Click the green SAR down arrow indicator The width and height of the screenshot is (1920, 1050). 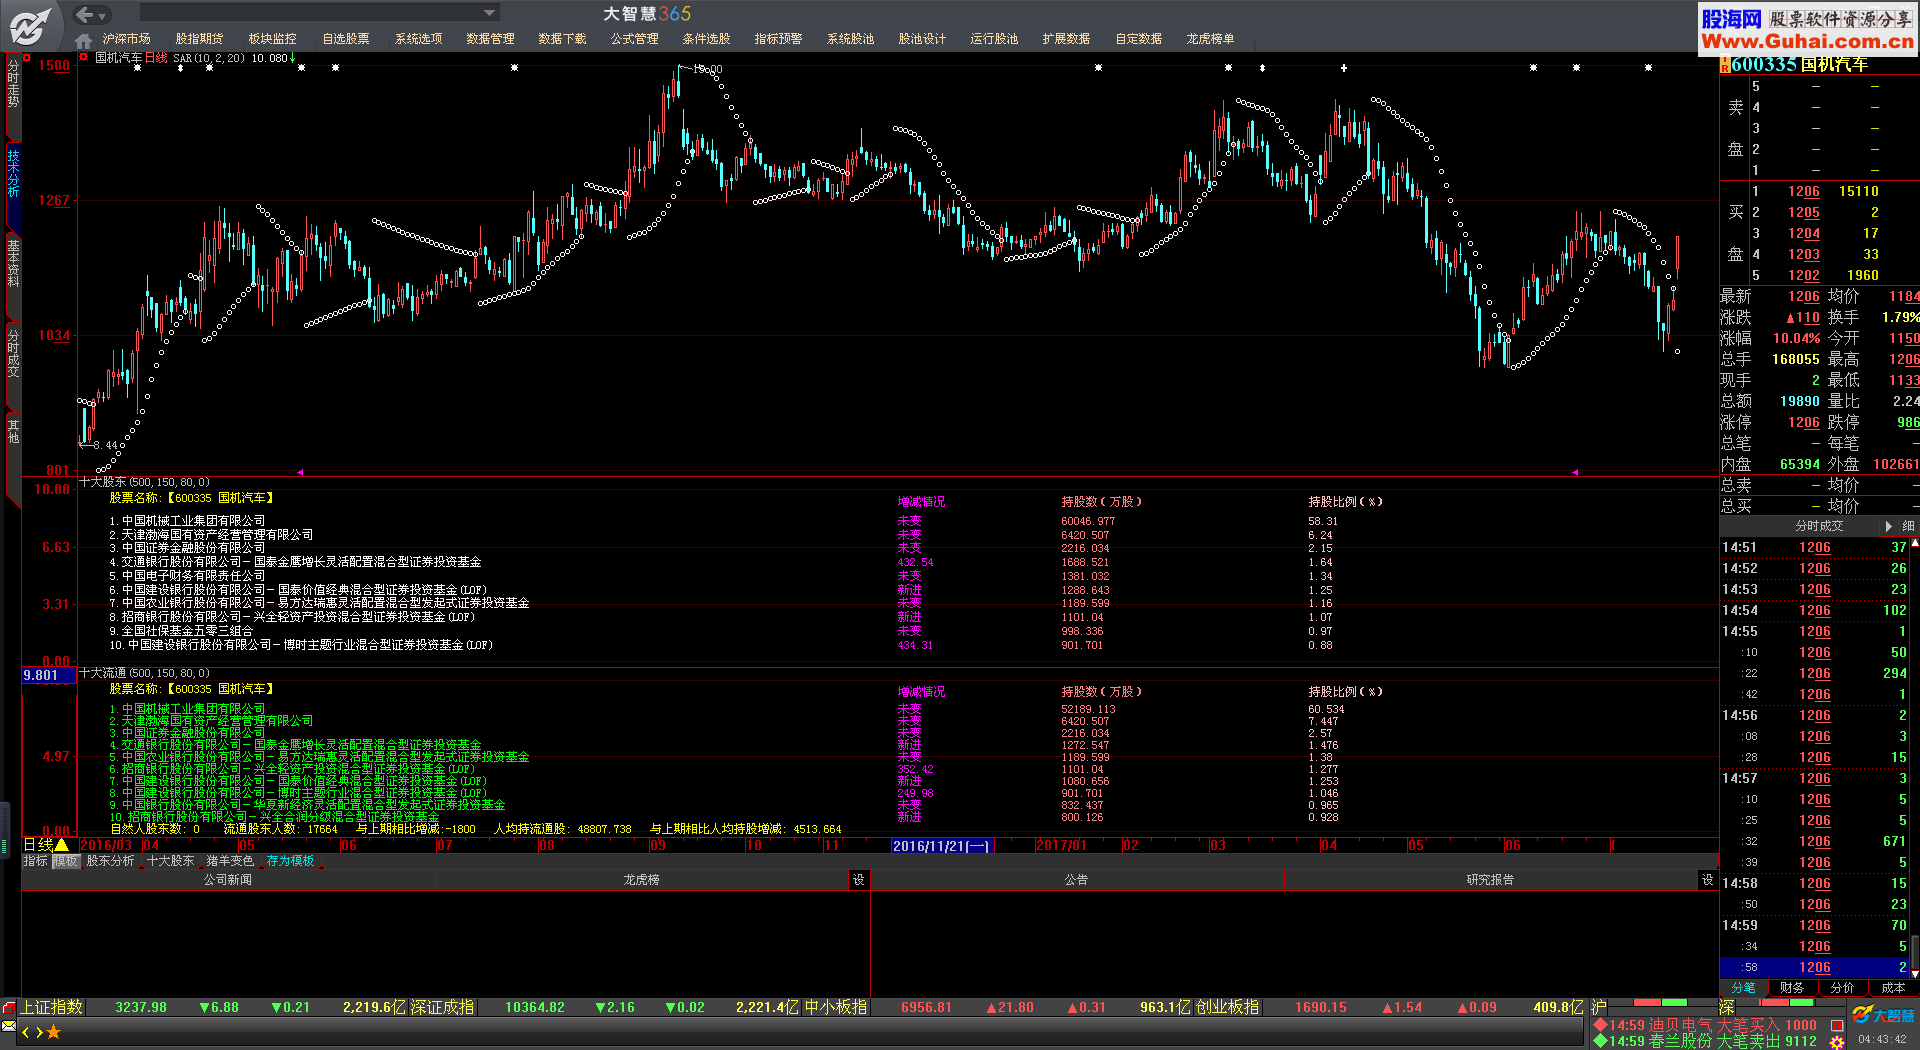292,58
